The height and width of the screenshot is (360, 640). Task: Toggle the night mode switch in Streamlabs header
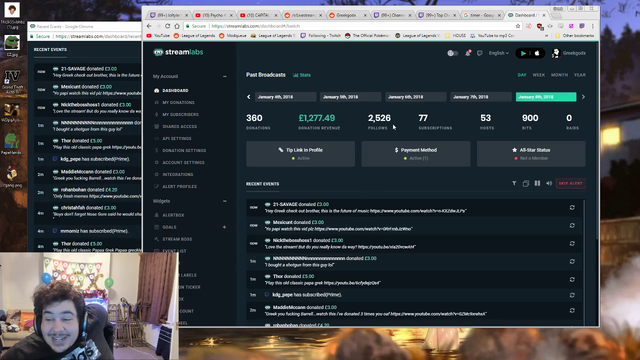pyautogui.click(x=452, y=53)
